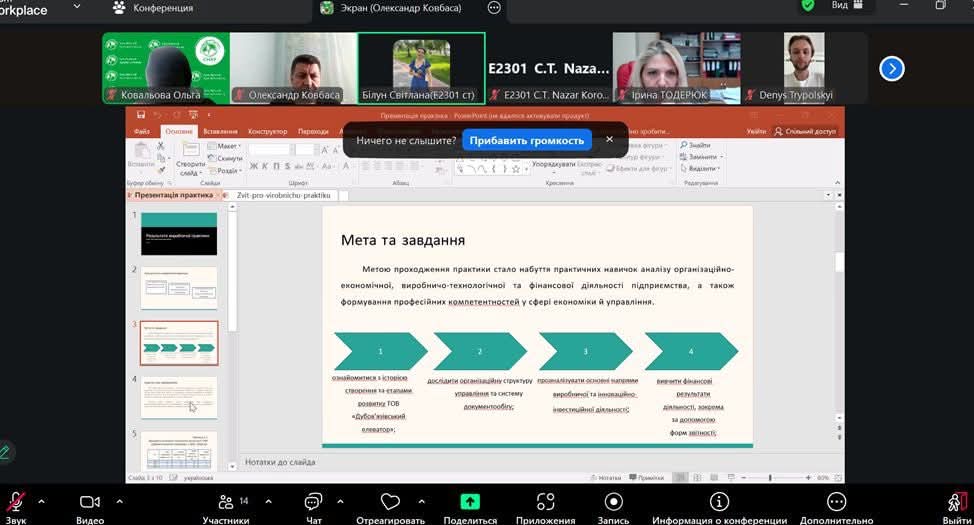Click the Отреагировать reactions heart icon
This screenshot has height=525, width=974.
390,502
